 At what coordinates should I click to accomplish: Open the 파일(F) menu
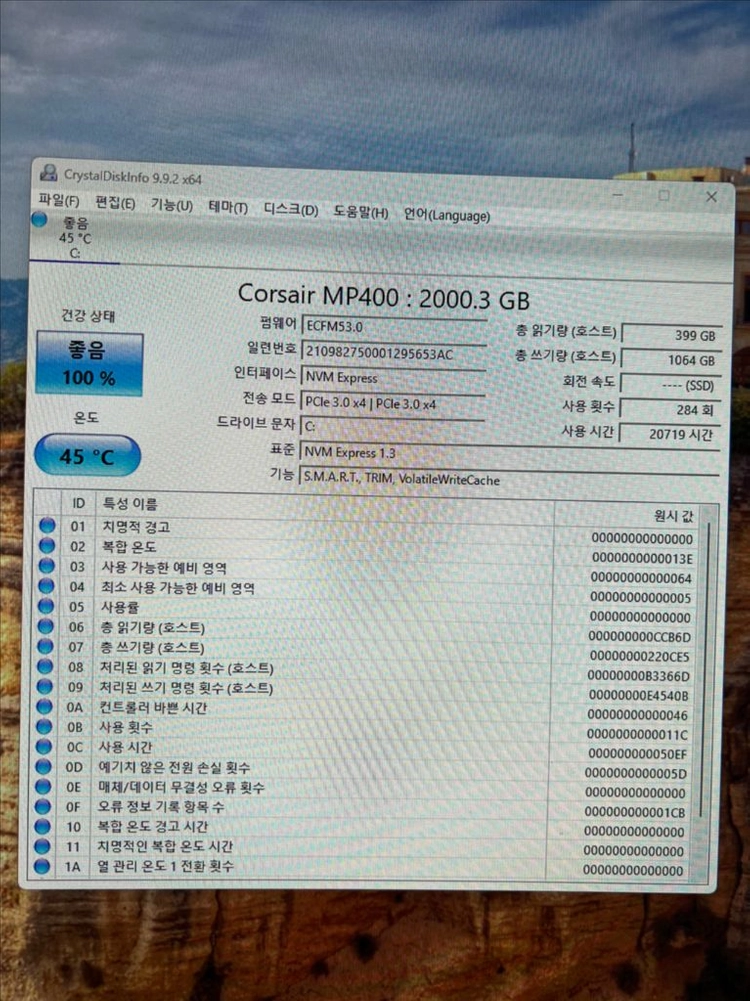(x=59, y=200)
